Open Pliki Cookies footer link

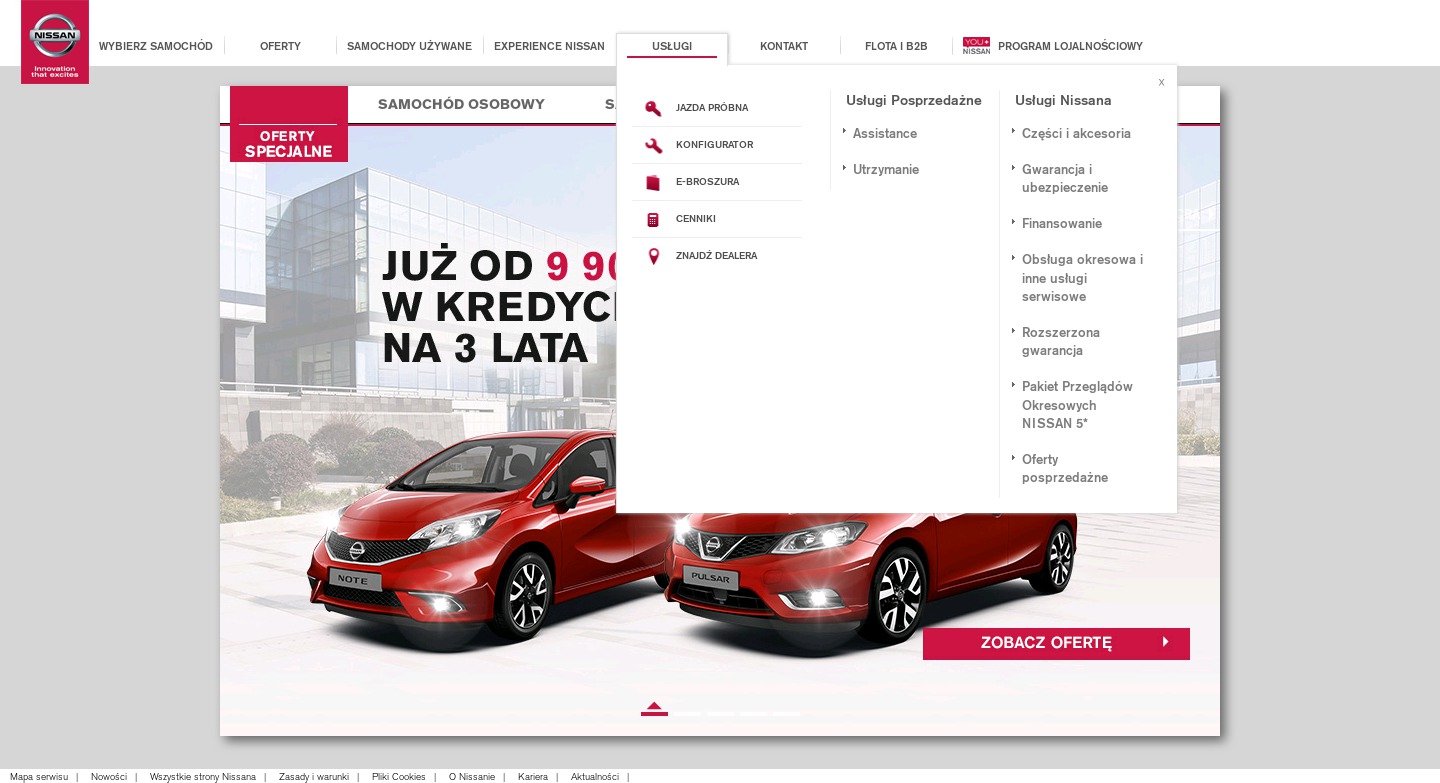(398, 777)
